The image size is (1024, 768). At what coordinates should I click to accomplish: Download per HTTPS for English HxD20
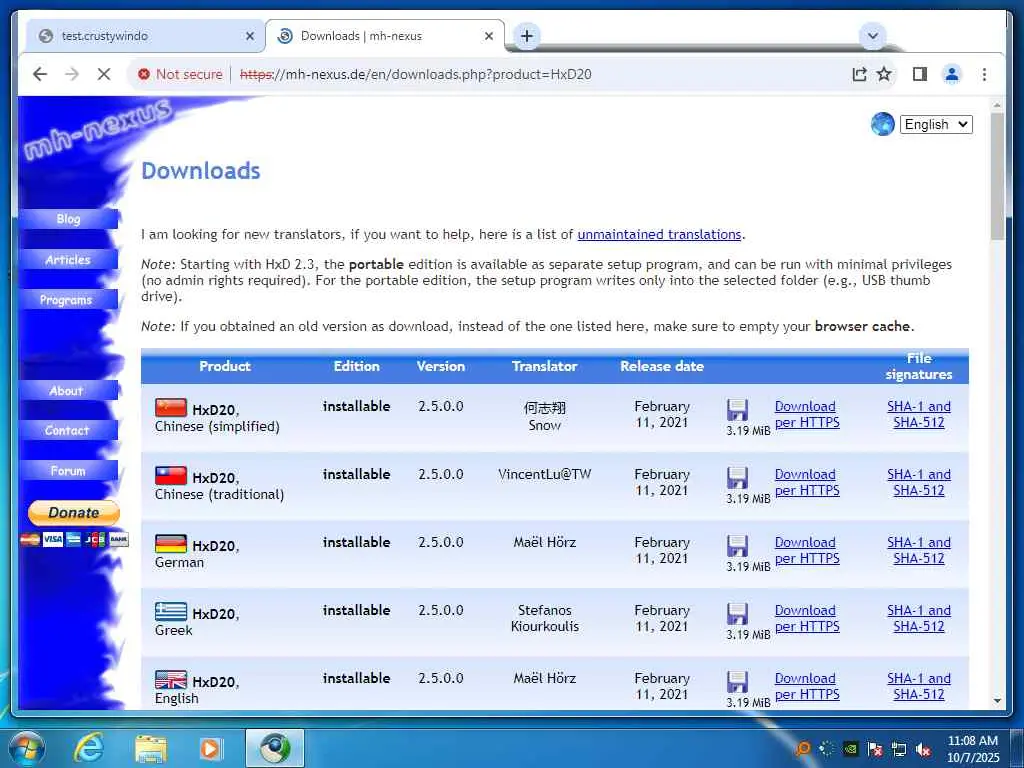807,686
